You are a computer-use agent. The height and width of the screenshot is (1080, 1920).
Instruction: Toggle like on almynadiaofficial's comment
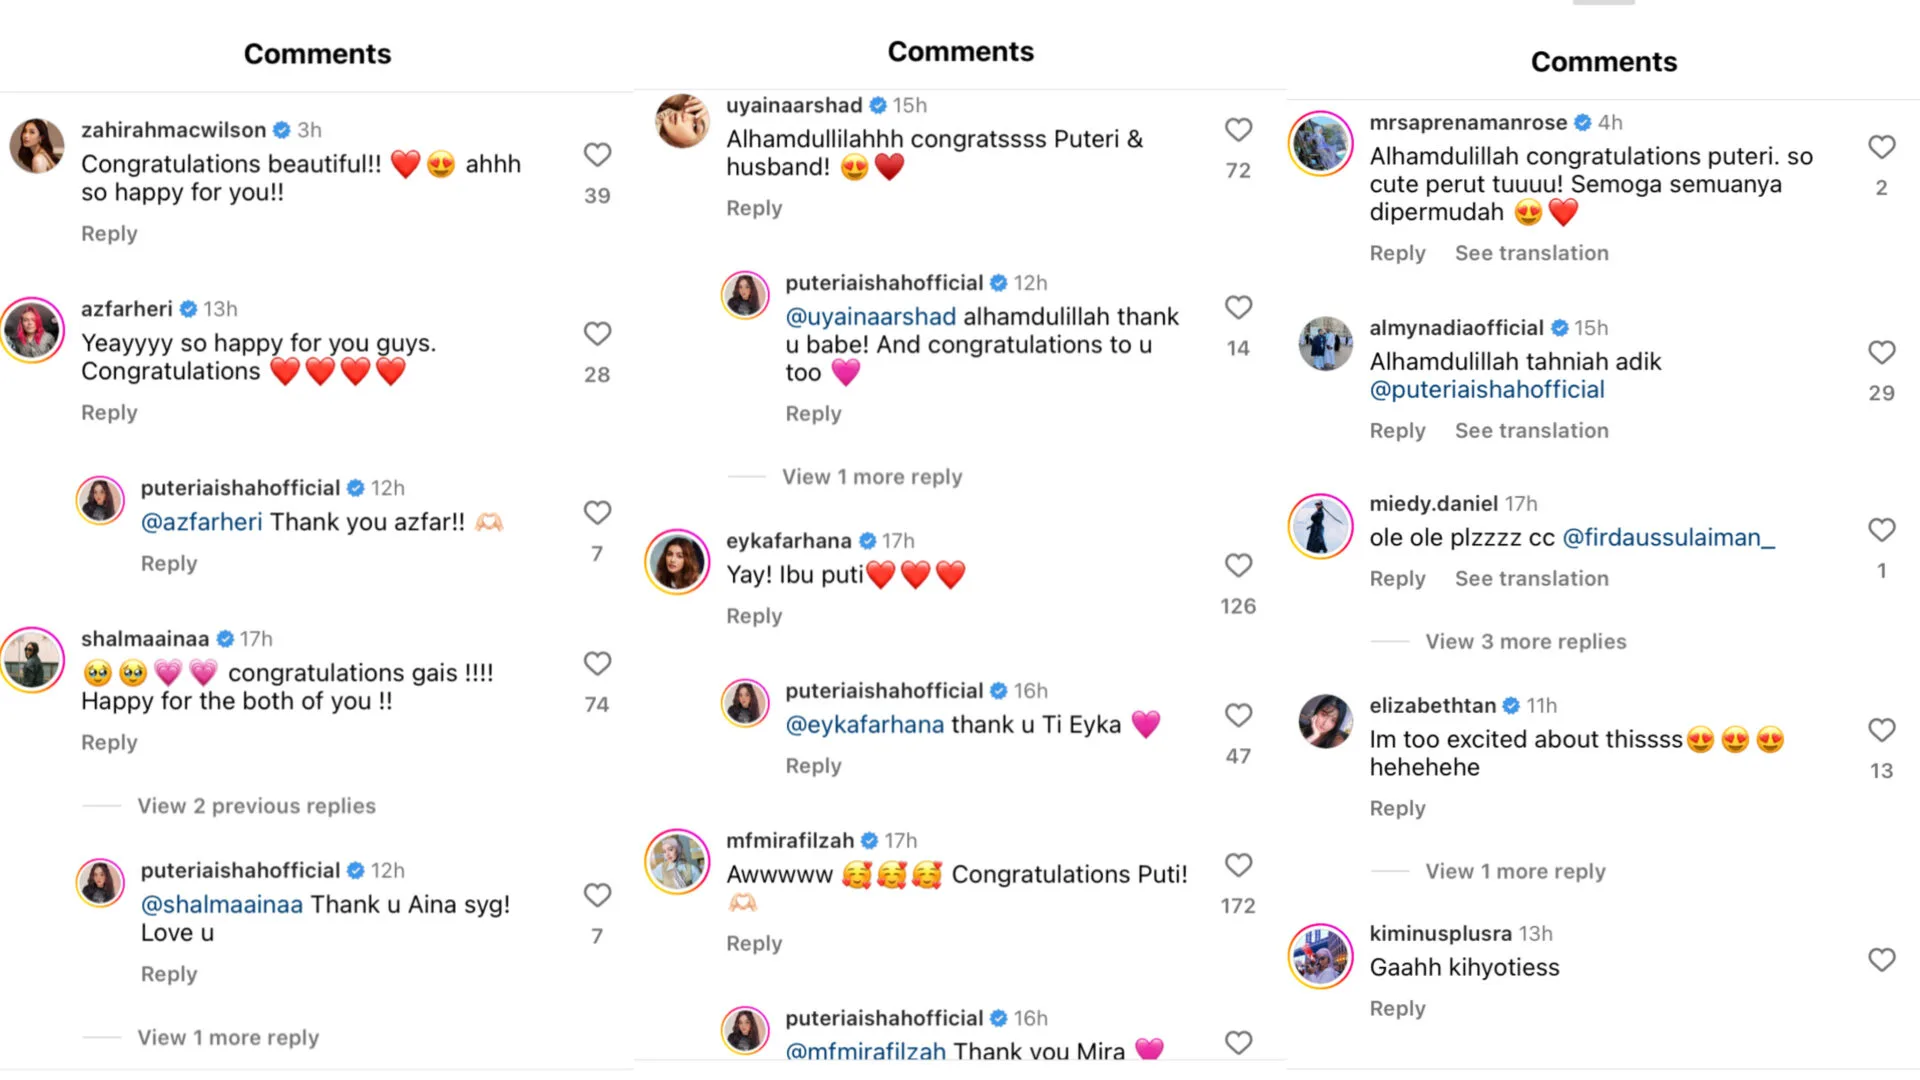1881,352
